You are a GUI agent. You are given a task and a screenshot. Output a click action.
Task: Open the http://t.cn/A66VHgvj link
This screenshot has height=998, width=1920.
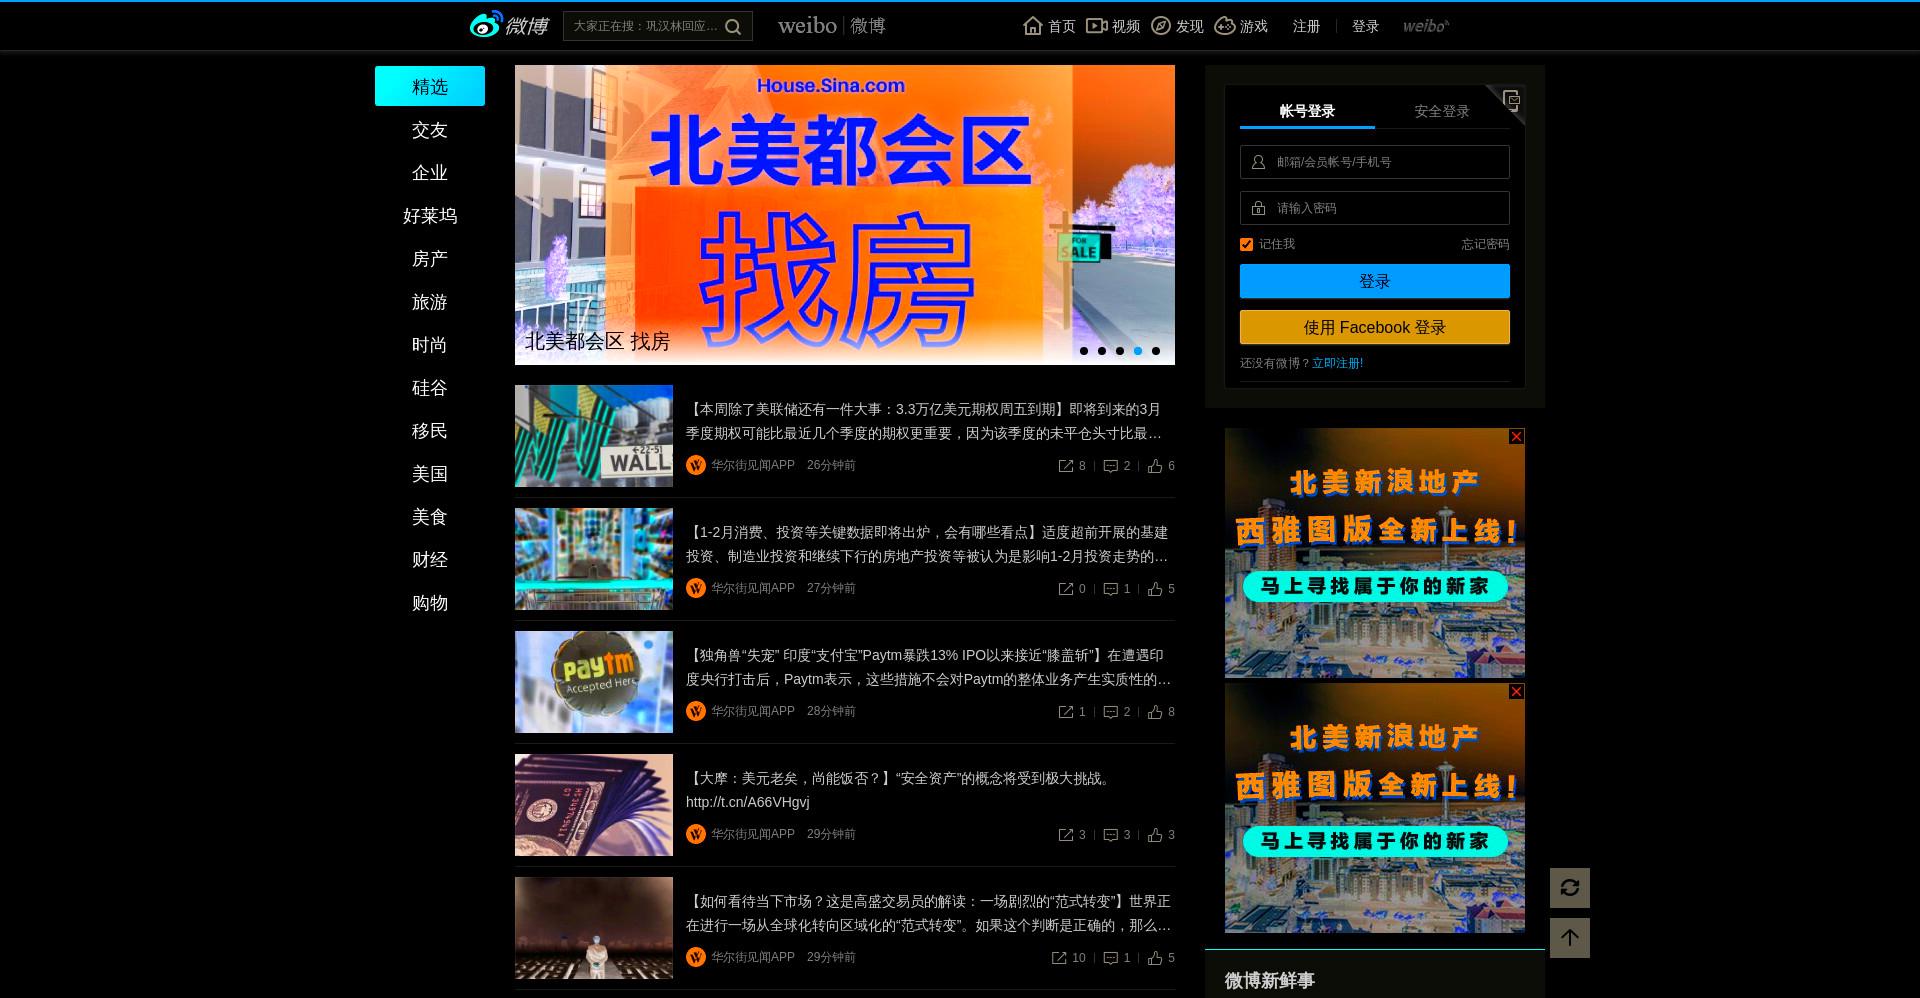coord(748,802)
